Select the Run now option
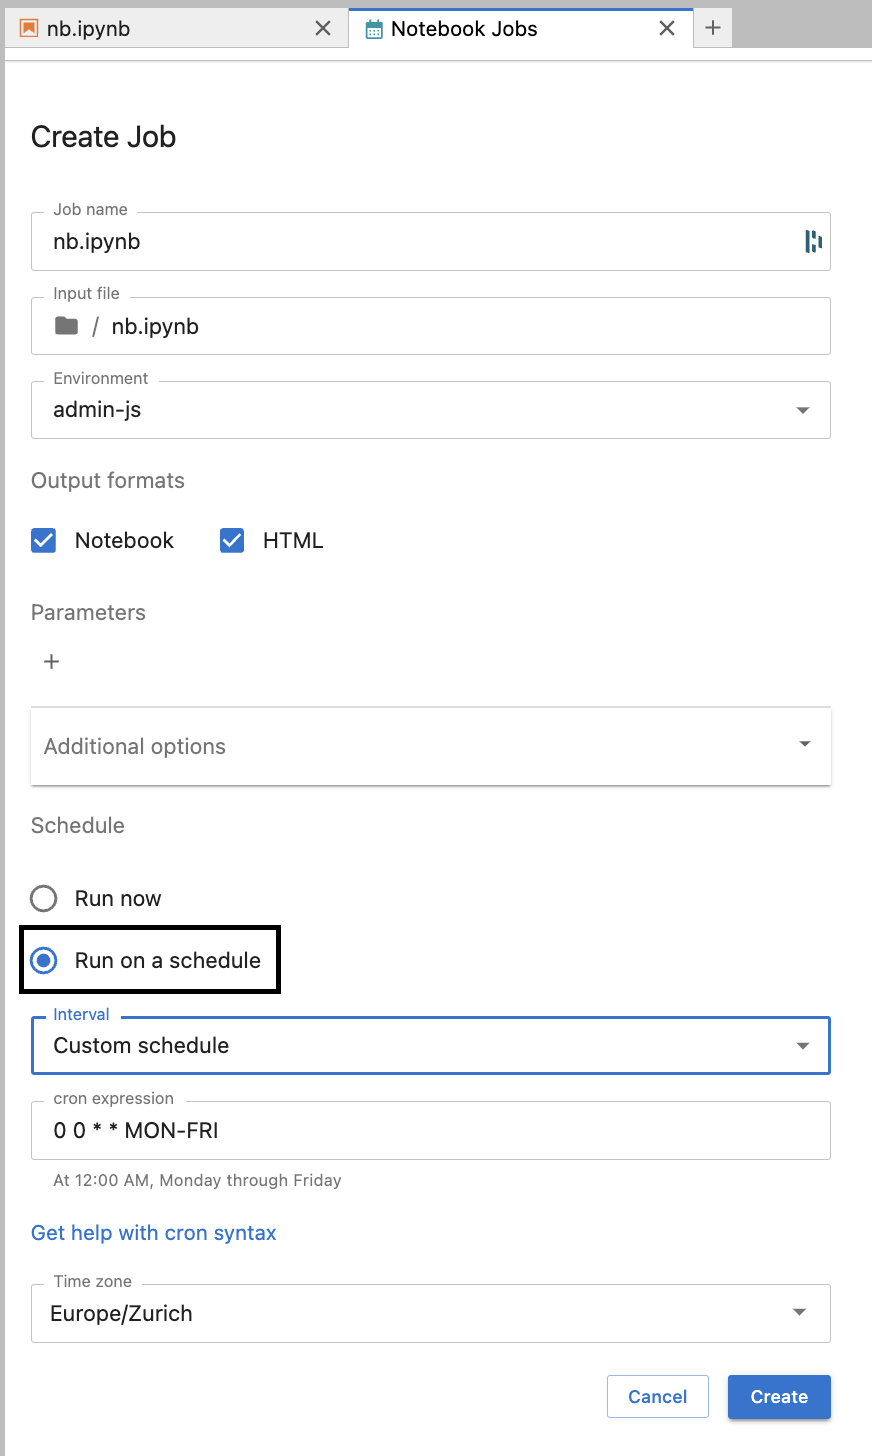872x1456 pixels. pos(43,898)
